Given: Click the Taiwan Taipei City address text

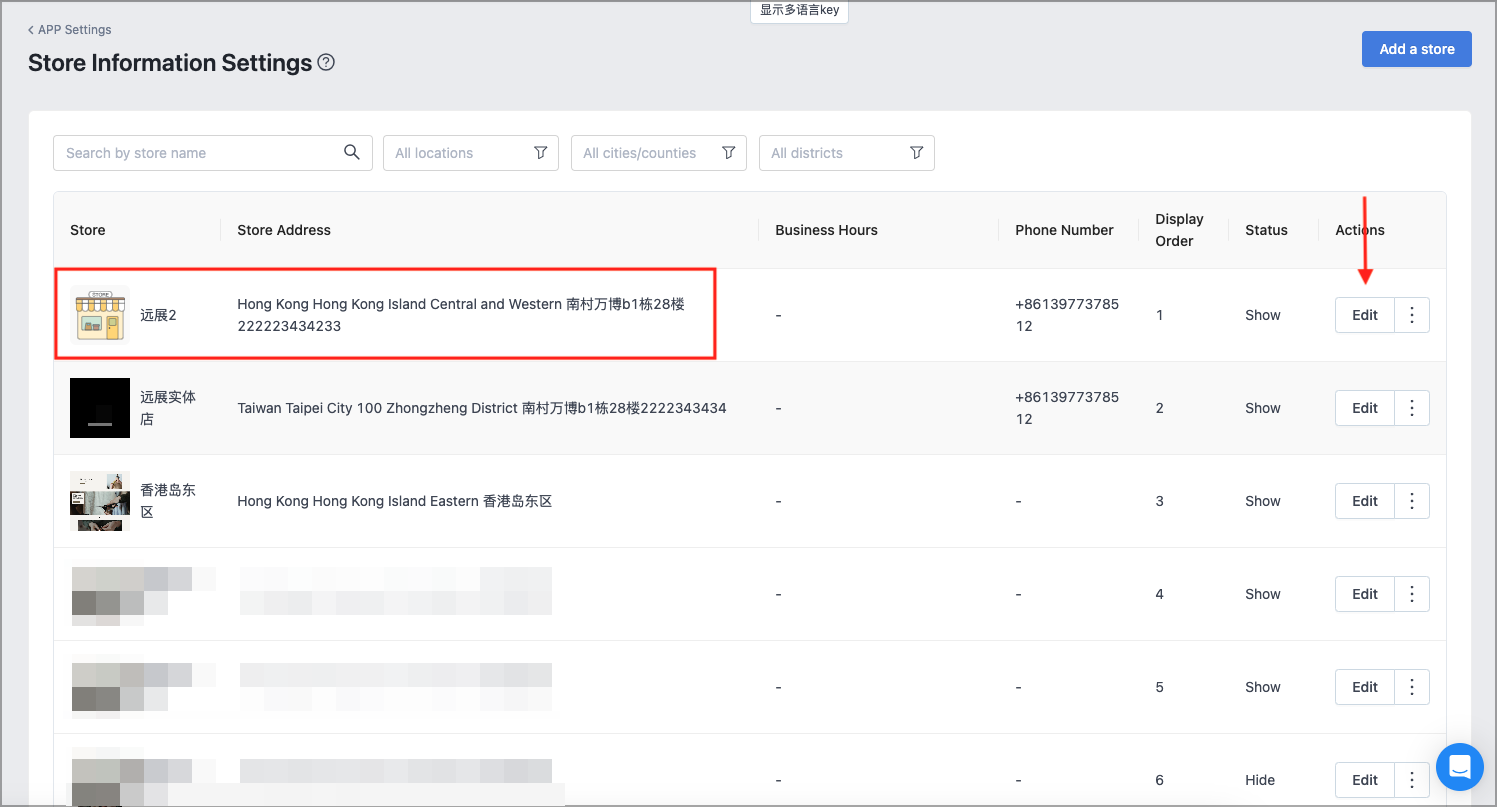Looking at the screenshot, I should 482,408.
